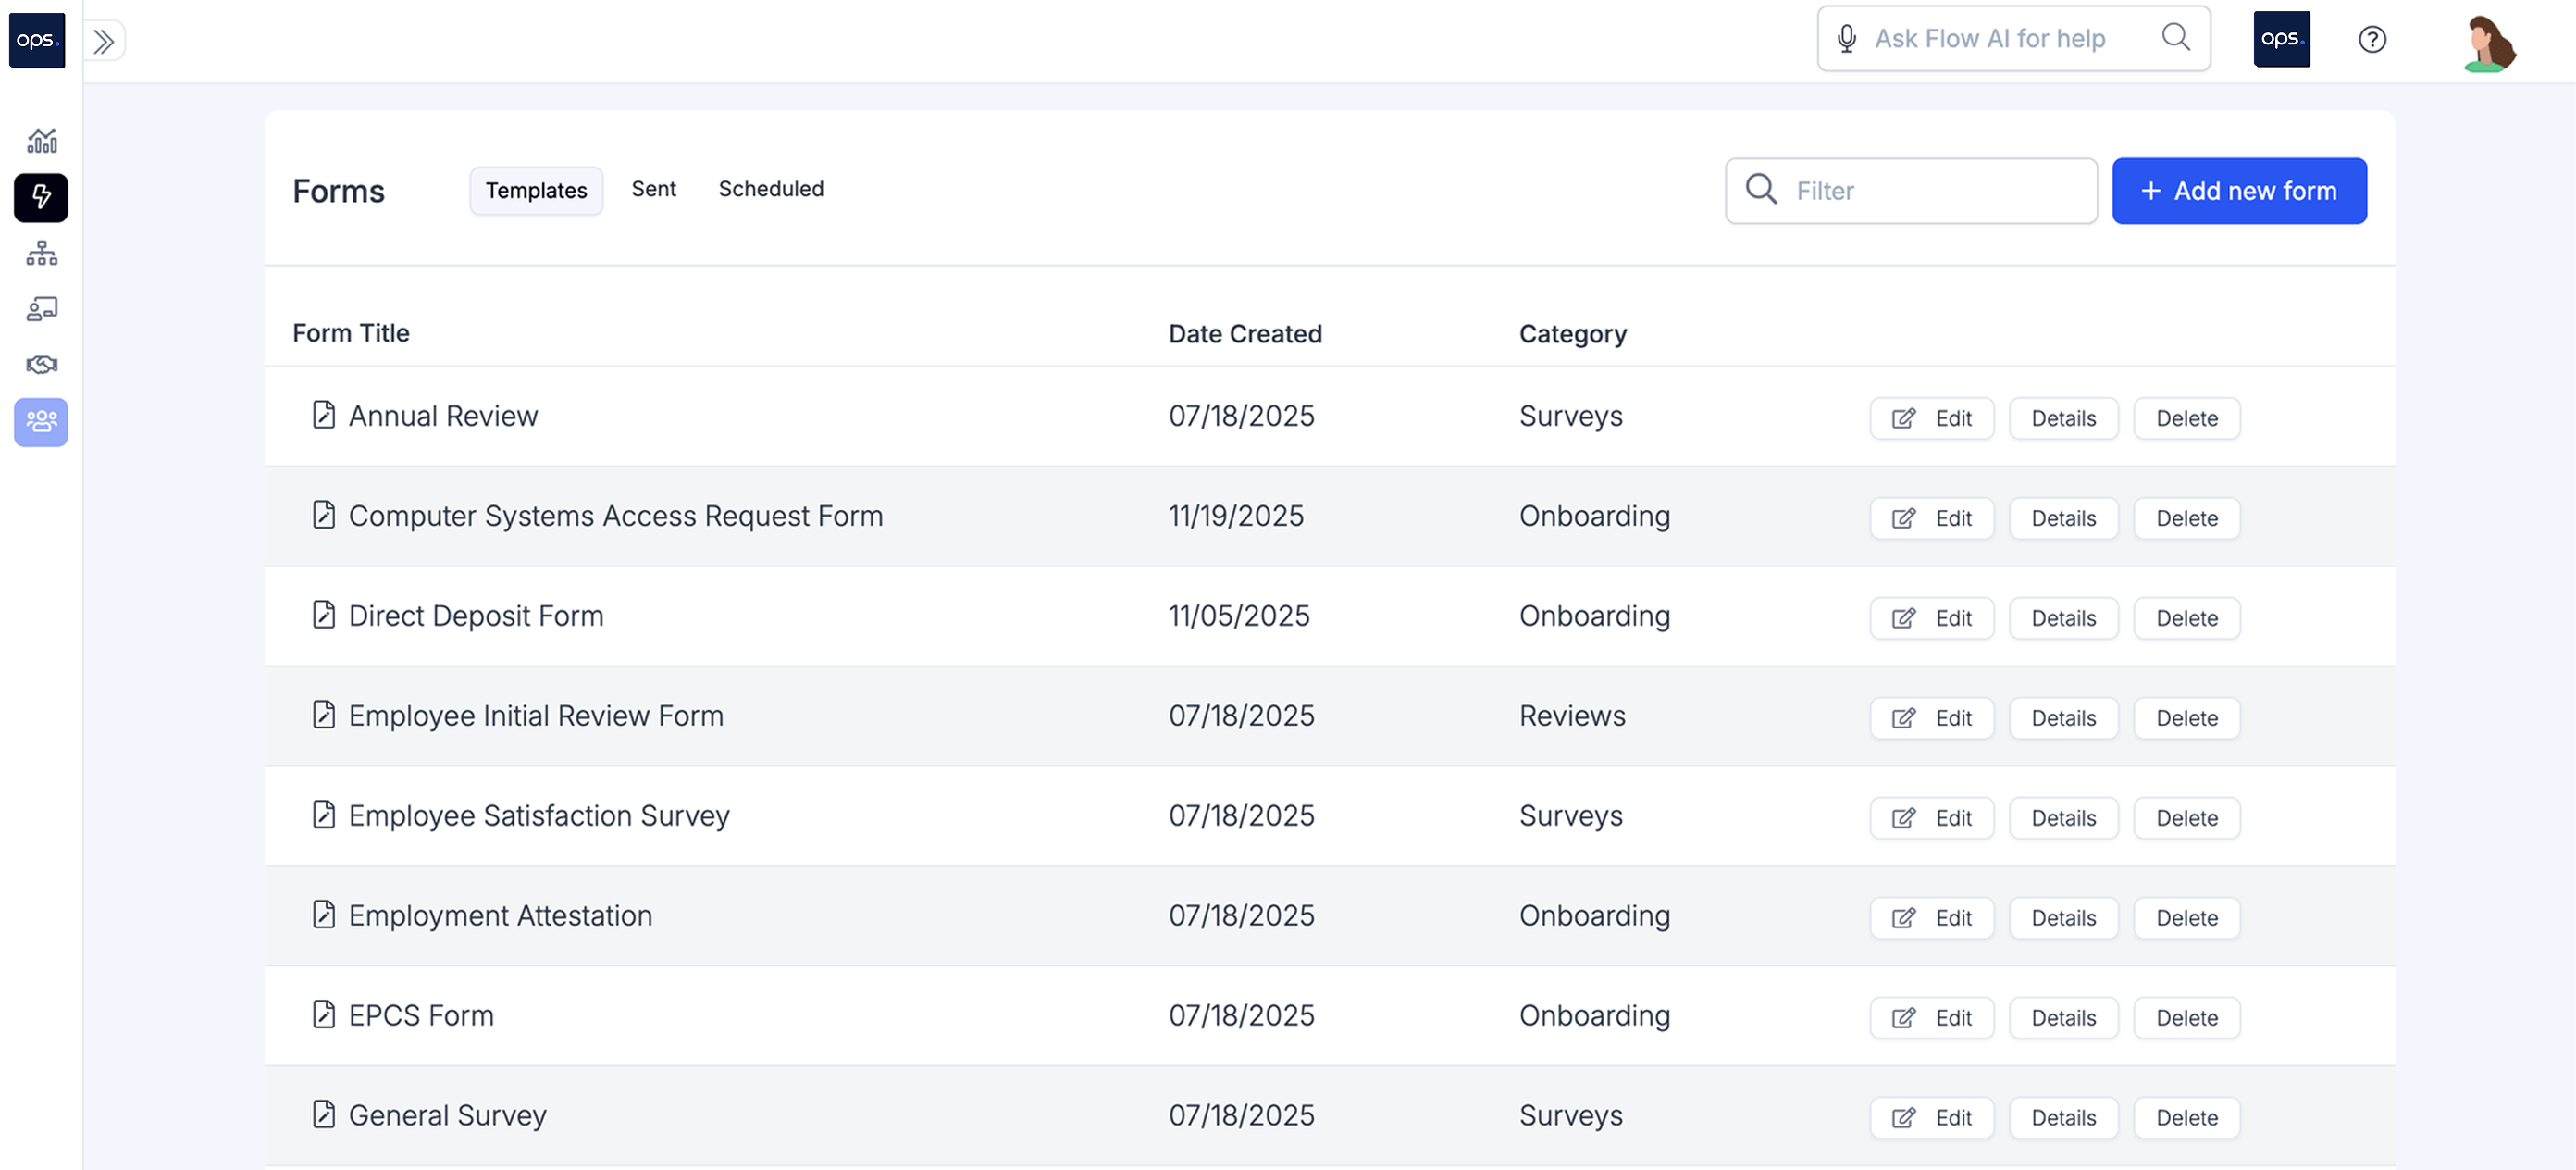Click the person with screen sidebar icon
This screenshot has height=1170, width=2576.
[x=41, y=309]
